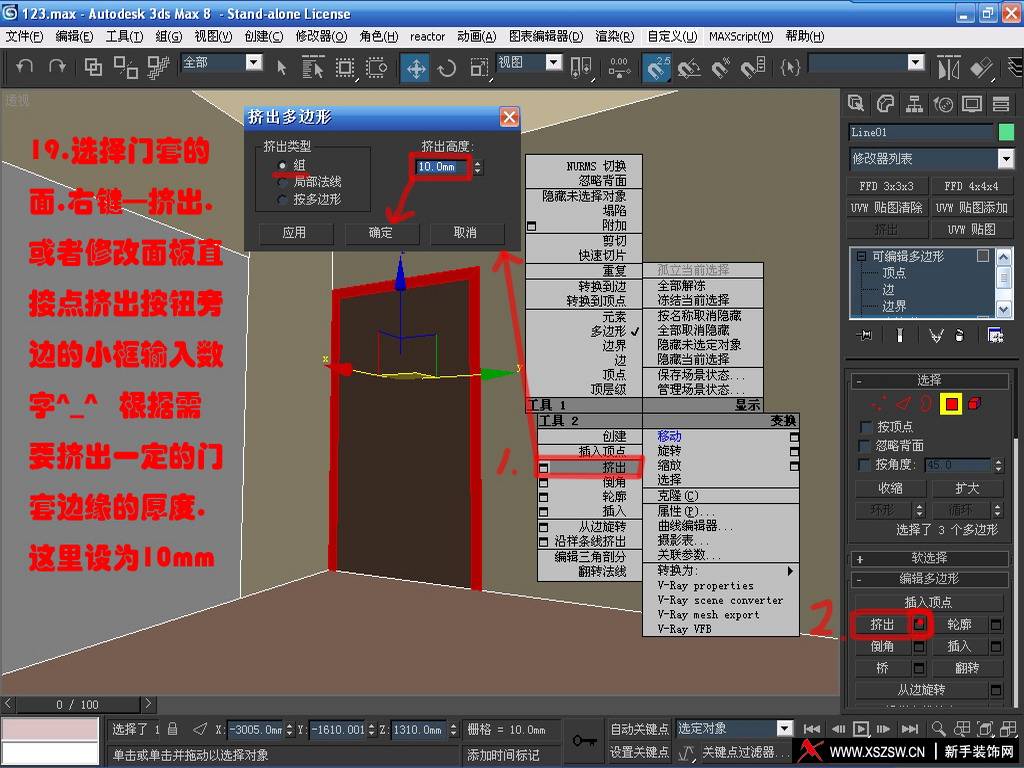This screenshot has width=1024, height=768.
Task: Open the 修改器列表 dropdown
Action: click(931, 159)
